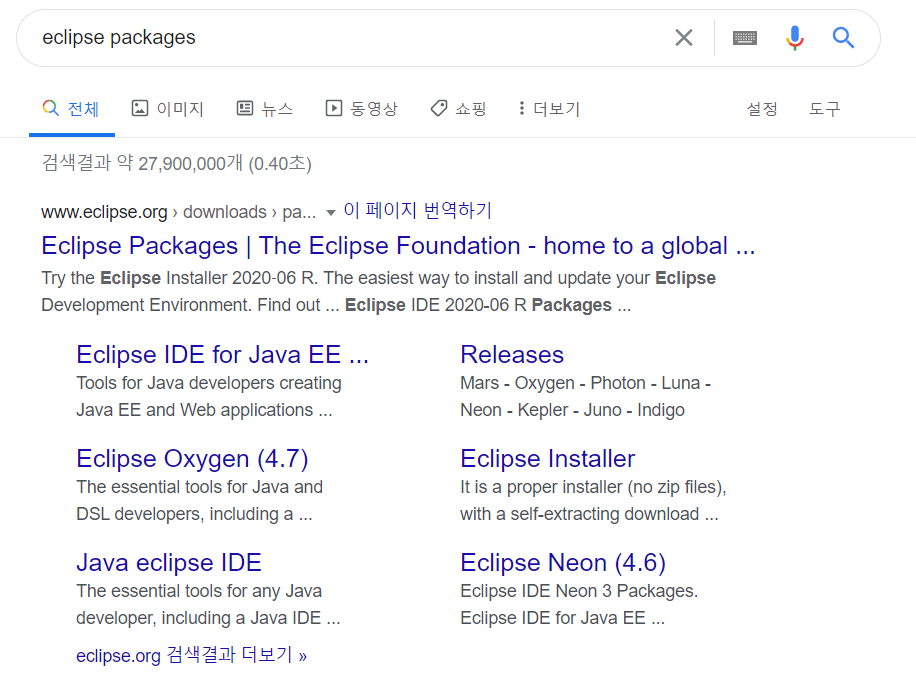This screenshot has height=696, width=916.
Task: Switch to the 뉴스 (News) tab
Action: point(265,109)
